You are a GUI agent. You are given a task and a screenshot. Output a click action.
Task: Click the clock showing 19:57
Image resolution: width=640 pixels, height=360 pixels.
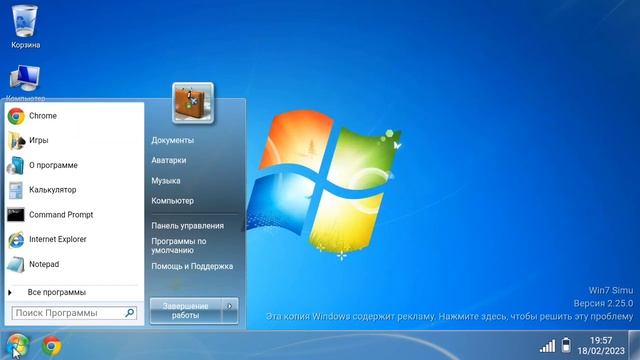(601, 340)
